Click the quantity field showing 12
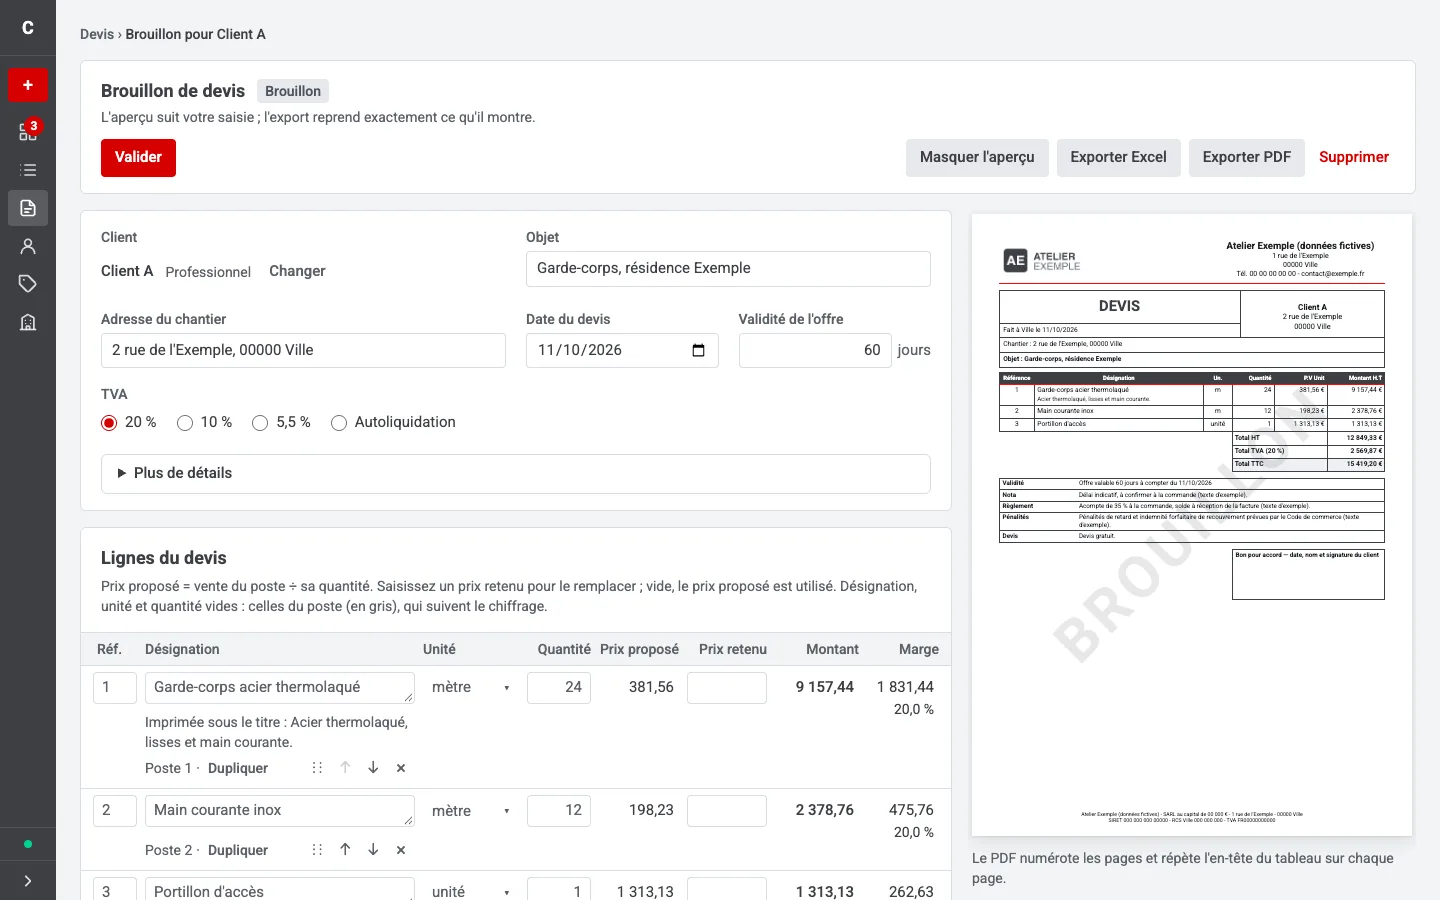1440x900 pixels. [559, 811]
